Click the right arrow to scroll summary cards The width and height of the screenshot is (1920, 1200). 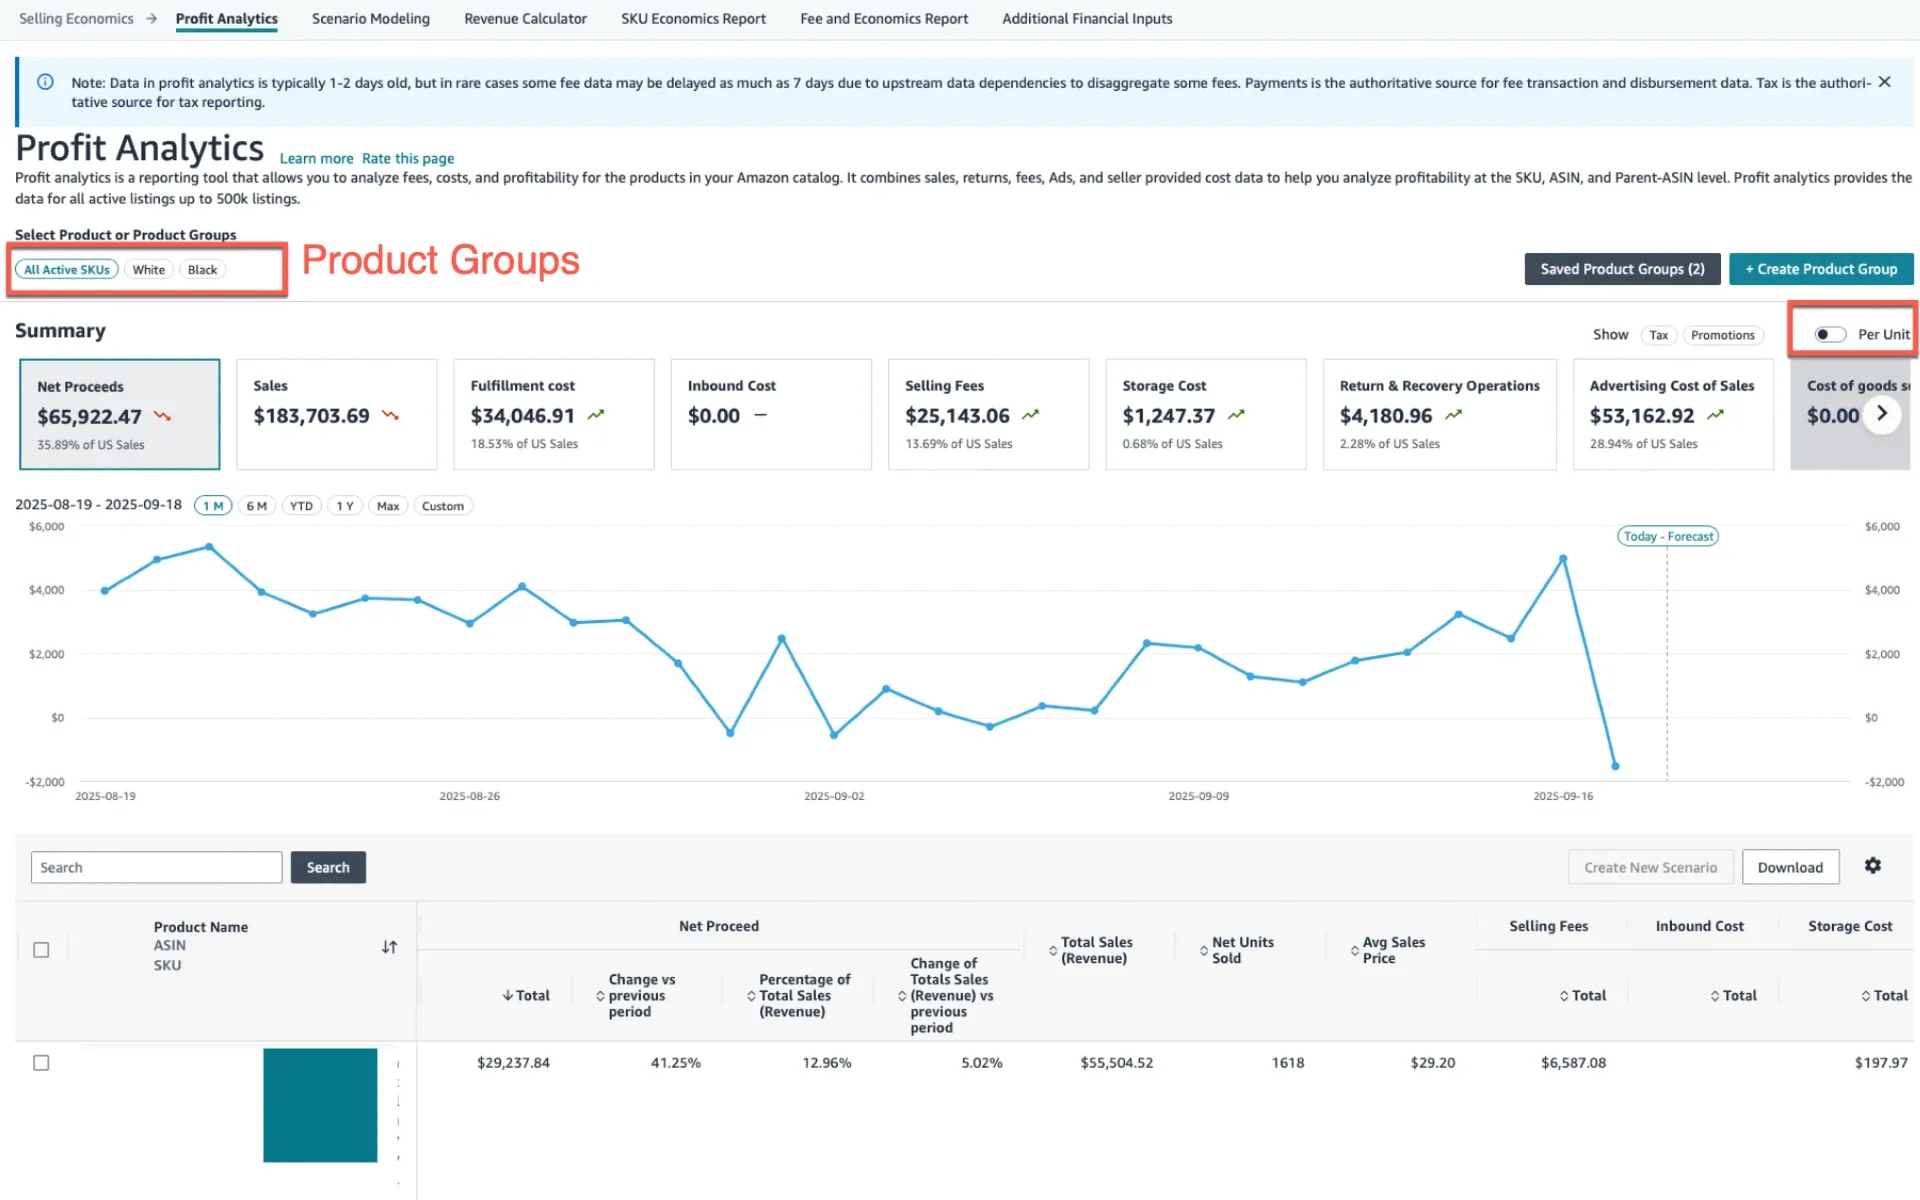(x=1883, y=414)
